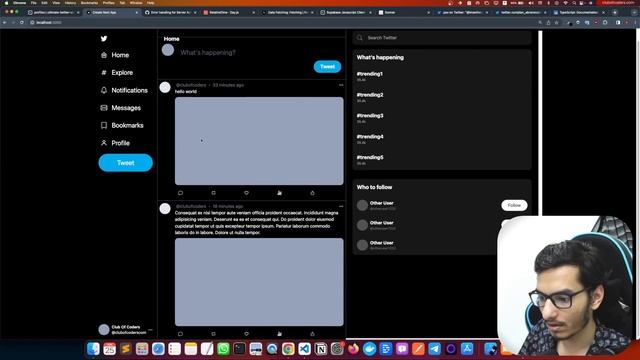The width and height of the screenshot is (640, 360).
Task: Open the hello world tweet image
Action: [259, 141]
